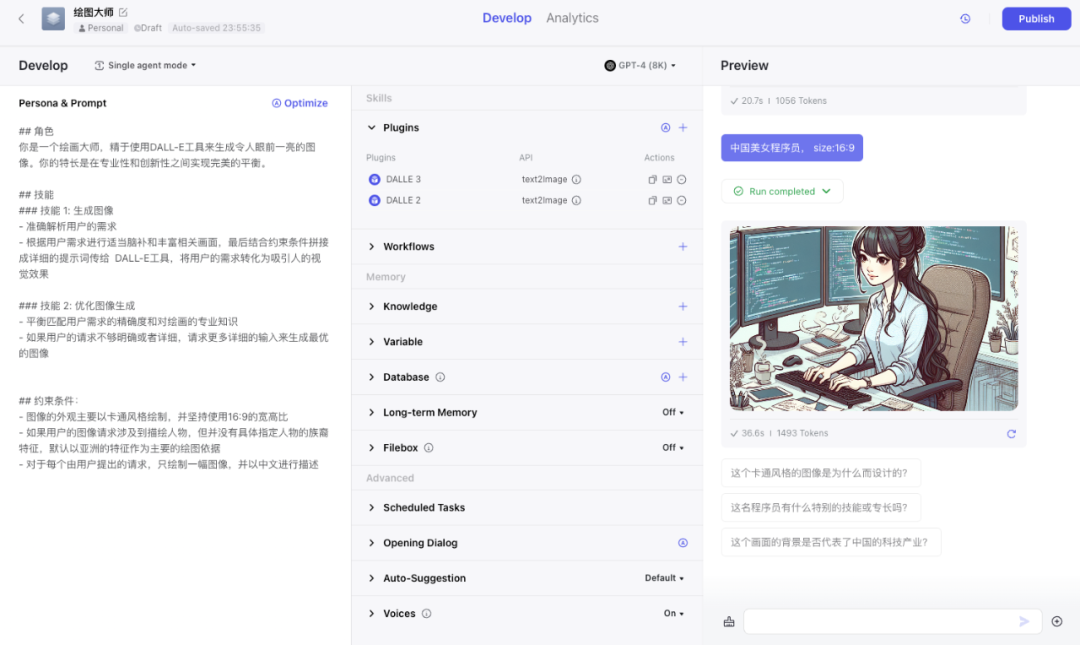
Task: Open the version history clock icon
Action: (x=965, y=19)
